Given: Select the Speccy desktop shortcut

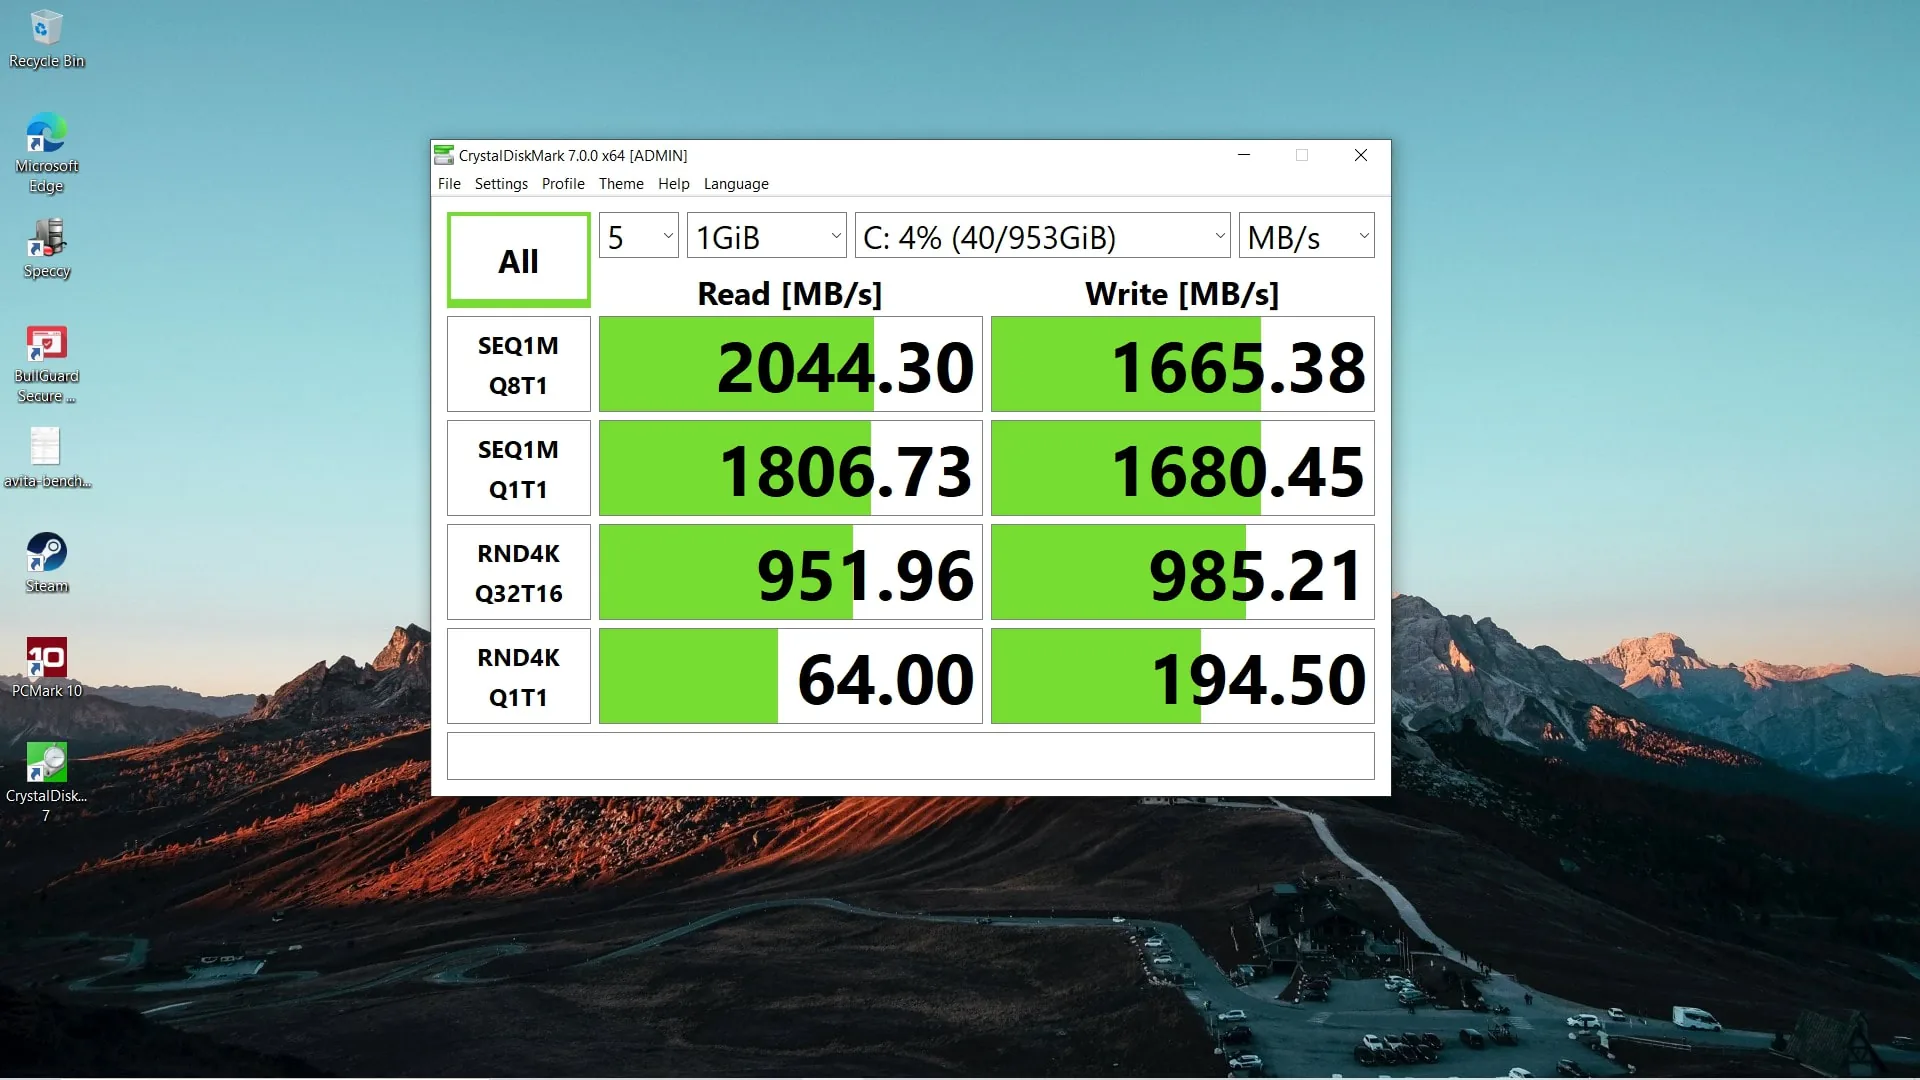Looking at the screenshot, I should 46,249.
